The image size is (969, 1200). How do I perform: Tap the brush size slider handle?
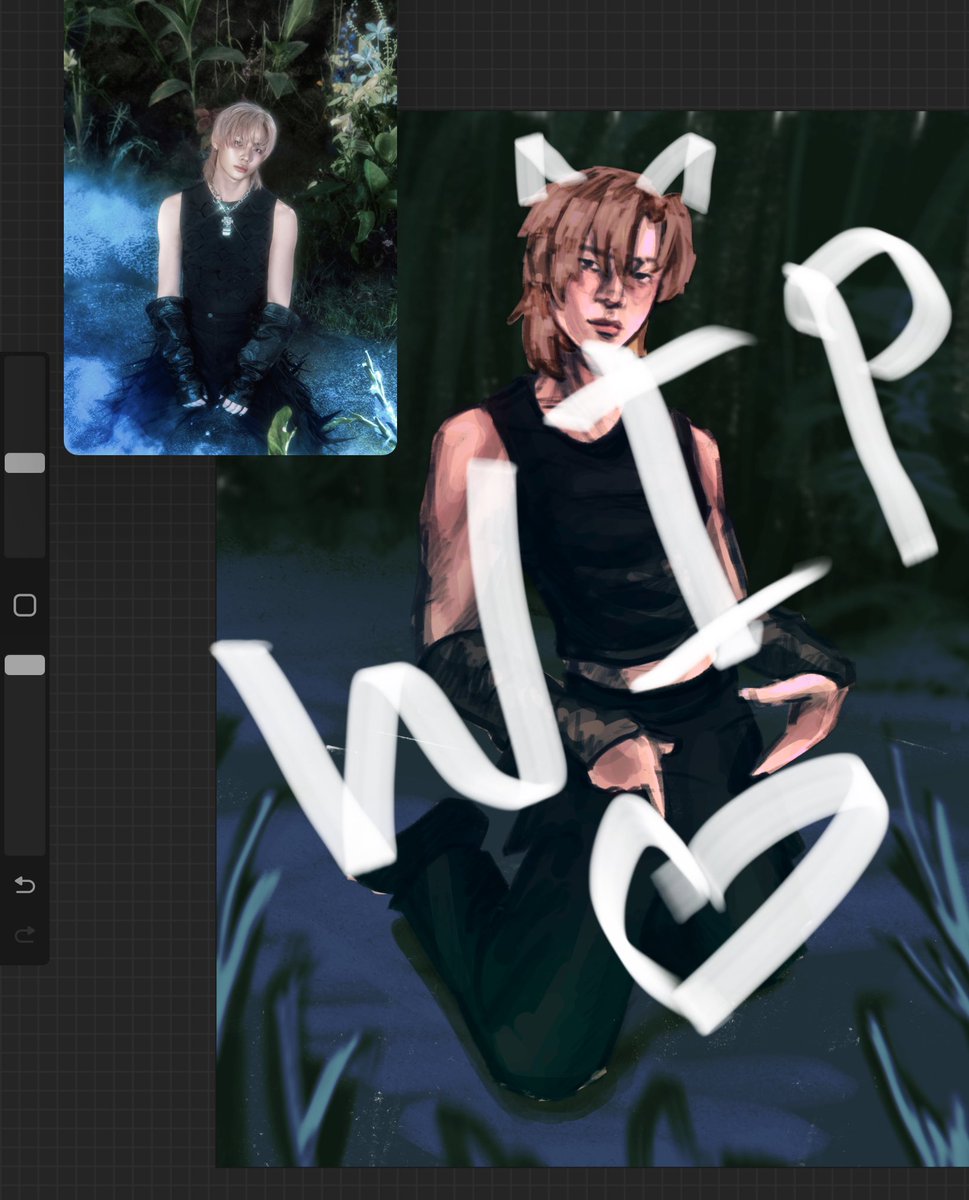pyautogui.click(x=26, y=461)
